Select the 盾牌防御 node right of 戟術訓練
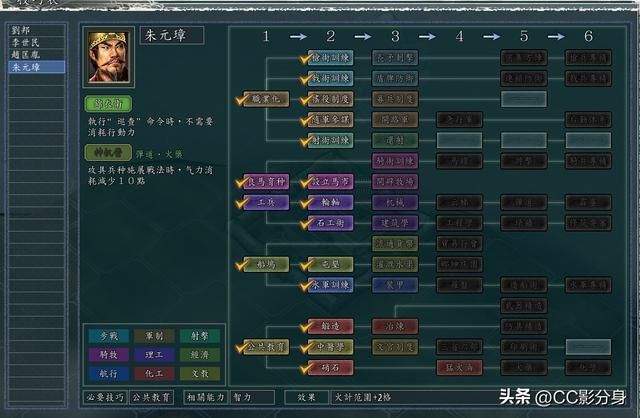 (395, 78)
